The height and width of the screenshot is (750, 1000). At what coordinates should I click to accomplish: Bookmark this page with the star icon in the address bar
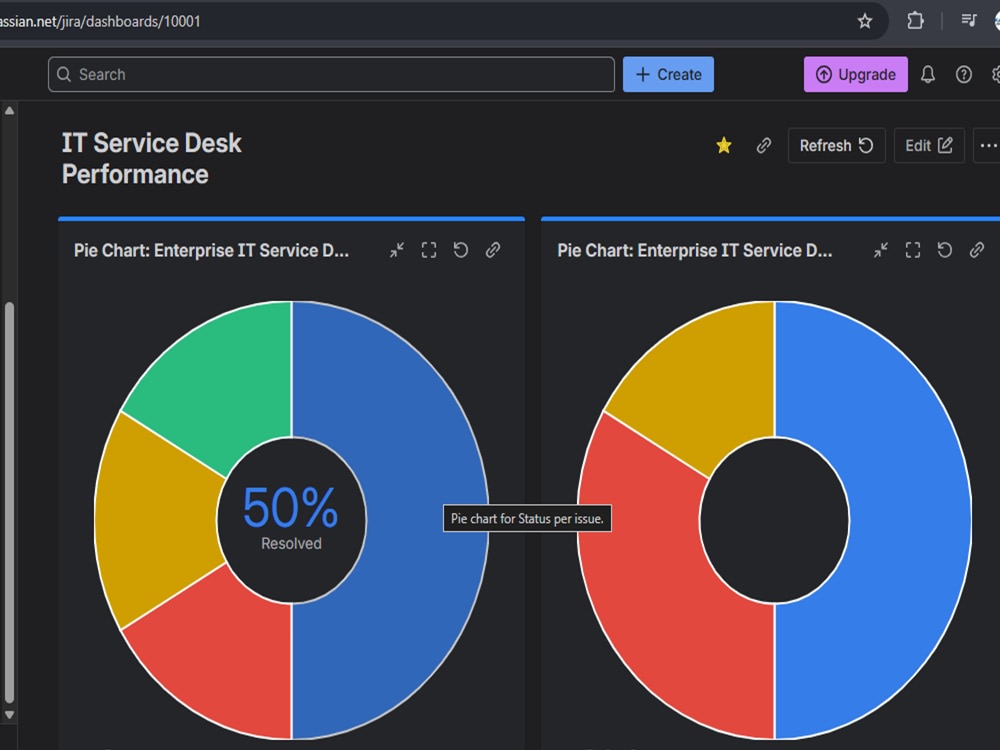pyautogui.click(x=864, y=21)
